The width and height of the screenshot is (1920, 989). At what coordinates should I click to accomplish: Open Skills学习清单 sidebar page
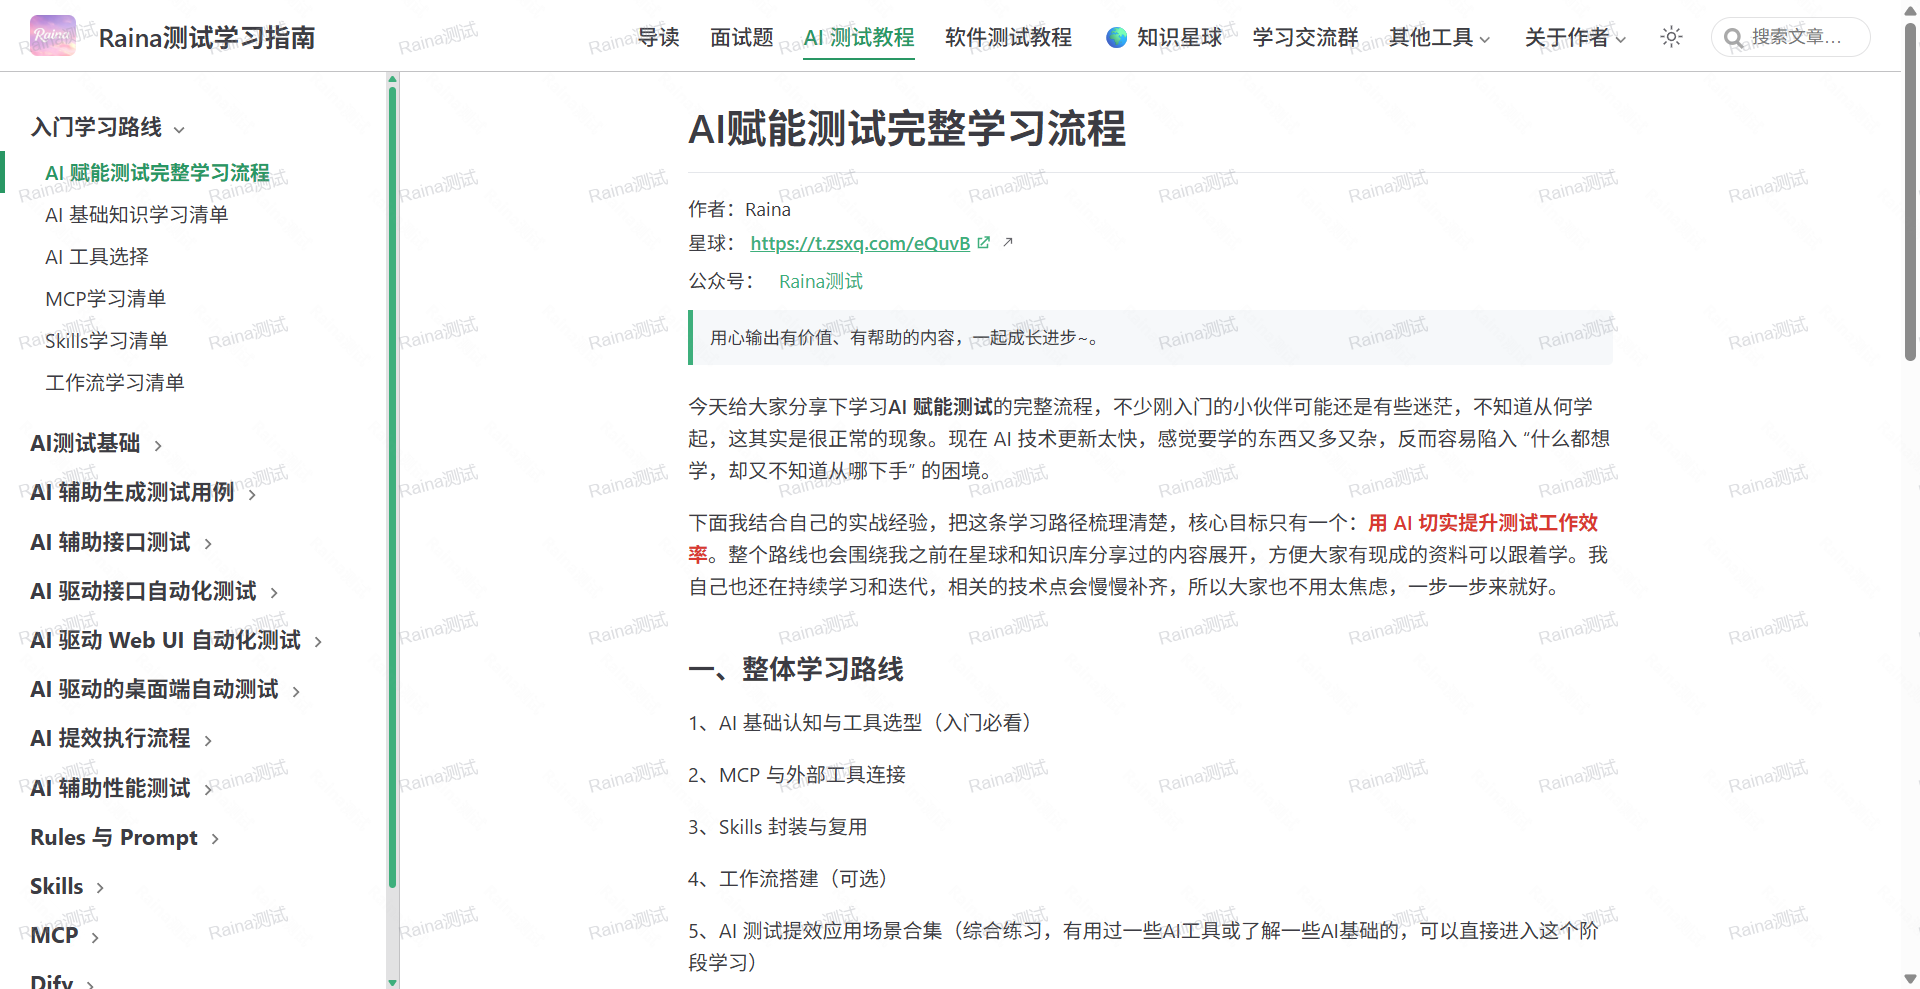click(x=107, y=341)
